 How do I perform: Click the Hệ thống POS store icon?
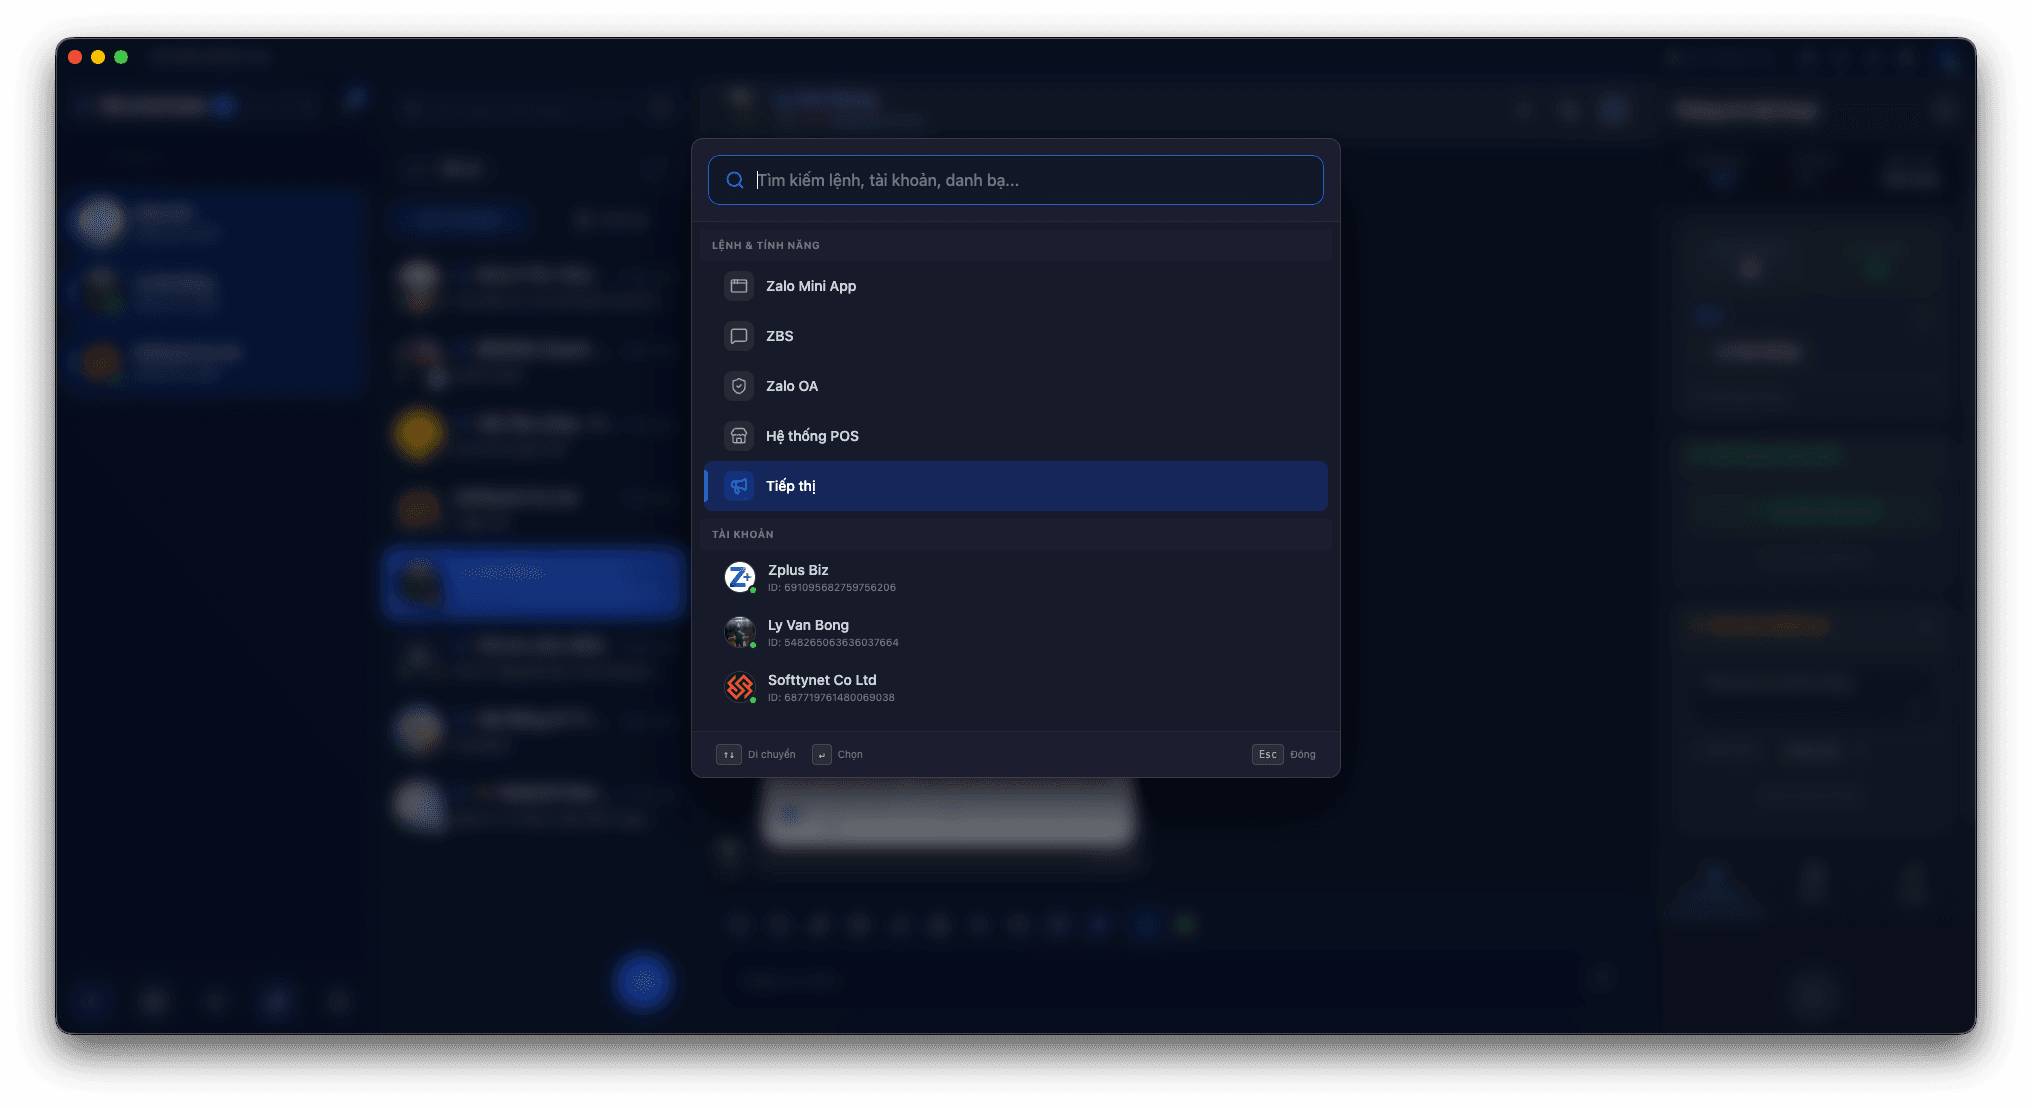point(739,436)
